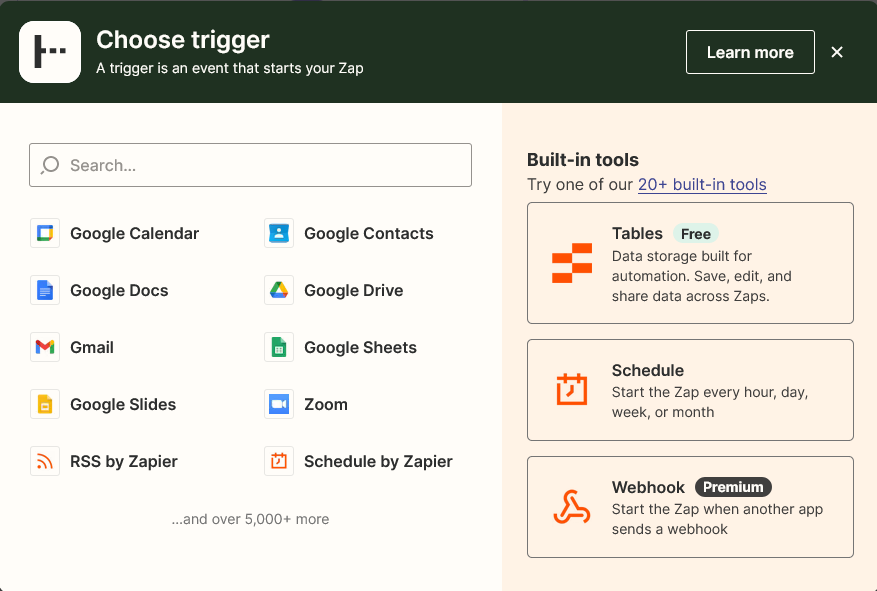Image resolution: width=877 pixels, height=591 pixels.
Task: Select Google Contacts as trigger app
Action: pos(369,233)
